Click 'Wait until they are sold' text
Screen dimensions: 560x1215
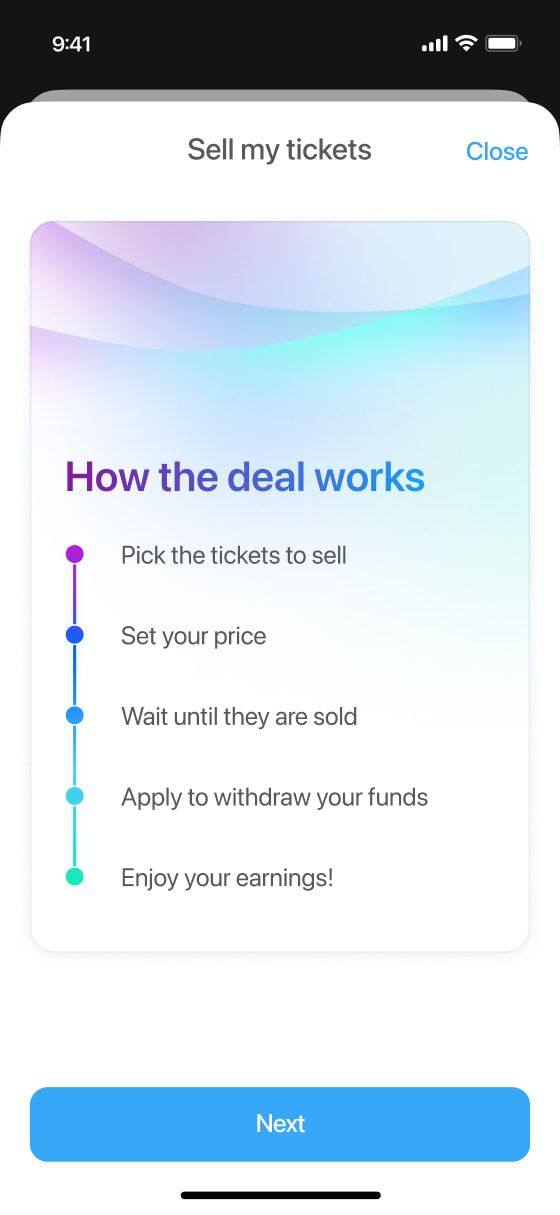point(239,716)
